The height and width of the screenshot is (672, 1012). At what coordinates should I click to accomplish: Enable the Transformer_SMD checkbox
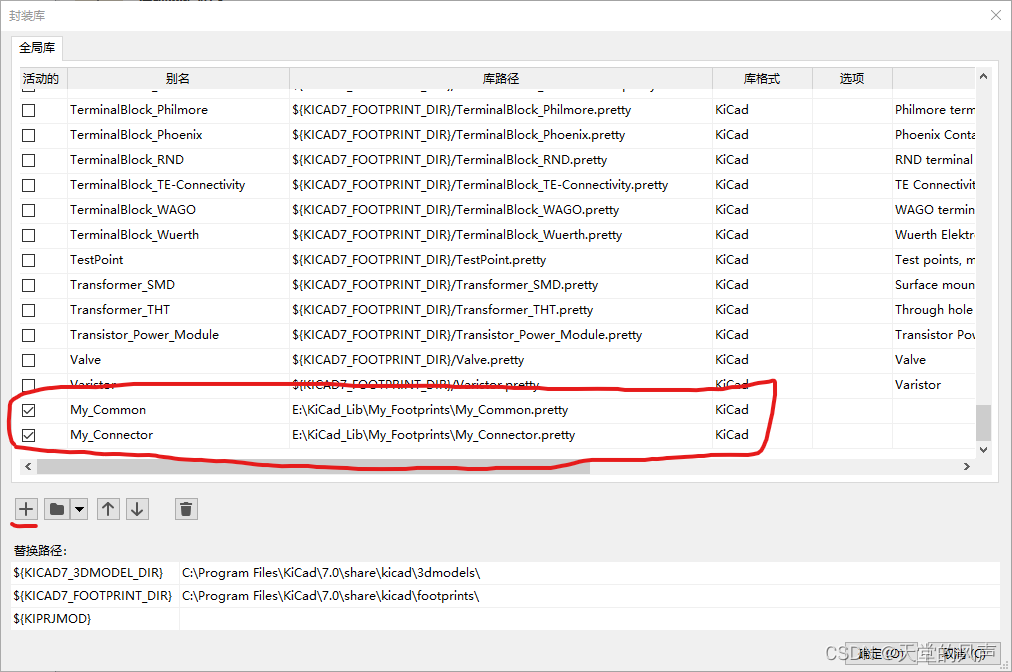pyautogui.click(x=28, y=285)
